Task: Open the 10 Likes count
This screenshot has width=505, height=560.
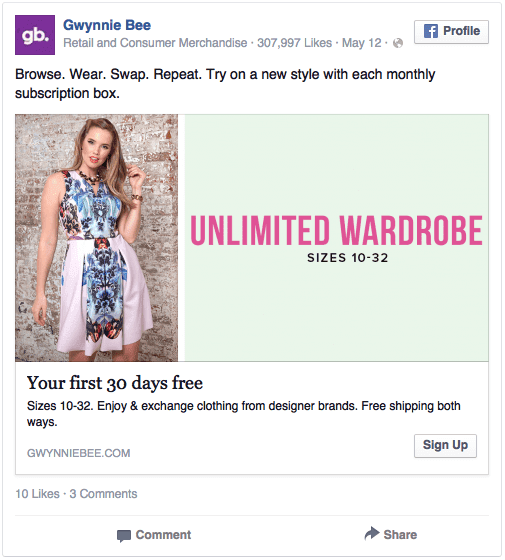Action: point(37,494)
